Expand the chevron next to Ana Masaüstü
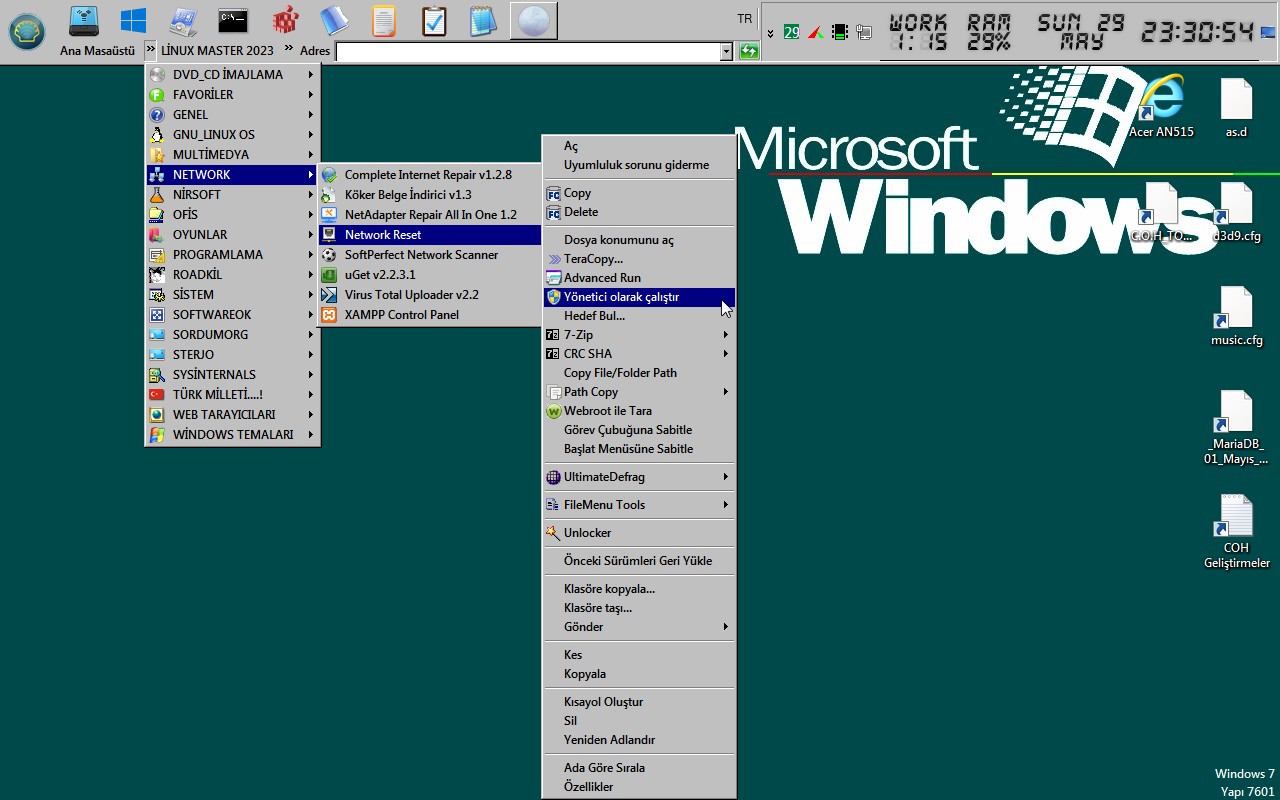Viewport: 1280px width, 800px height. (x=150, y=49)
